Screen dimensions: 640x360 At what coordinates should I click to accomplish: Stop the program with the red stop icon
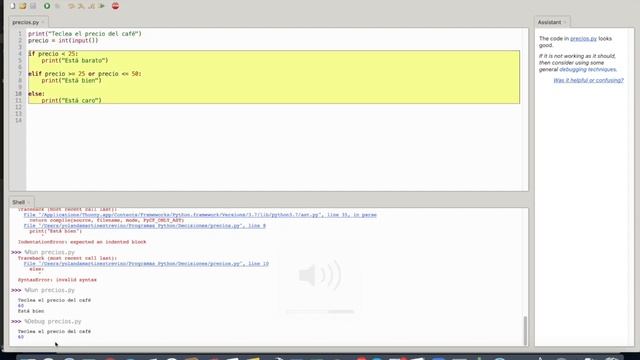(x=116, y=6)
